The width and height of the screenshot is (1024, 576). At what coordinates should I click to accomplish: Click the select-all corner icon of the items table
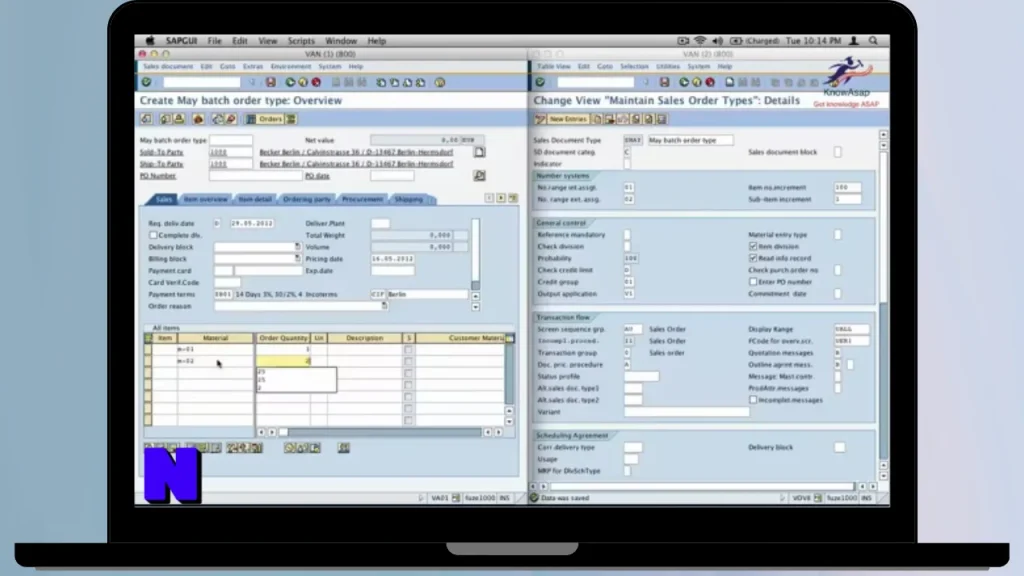click(x=148, y=338)
